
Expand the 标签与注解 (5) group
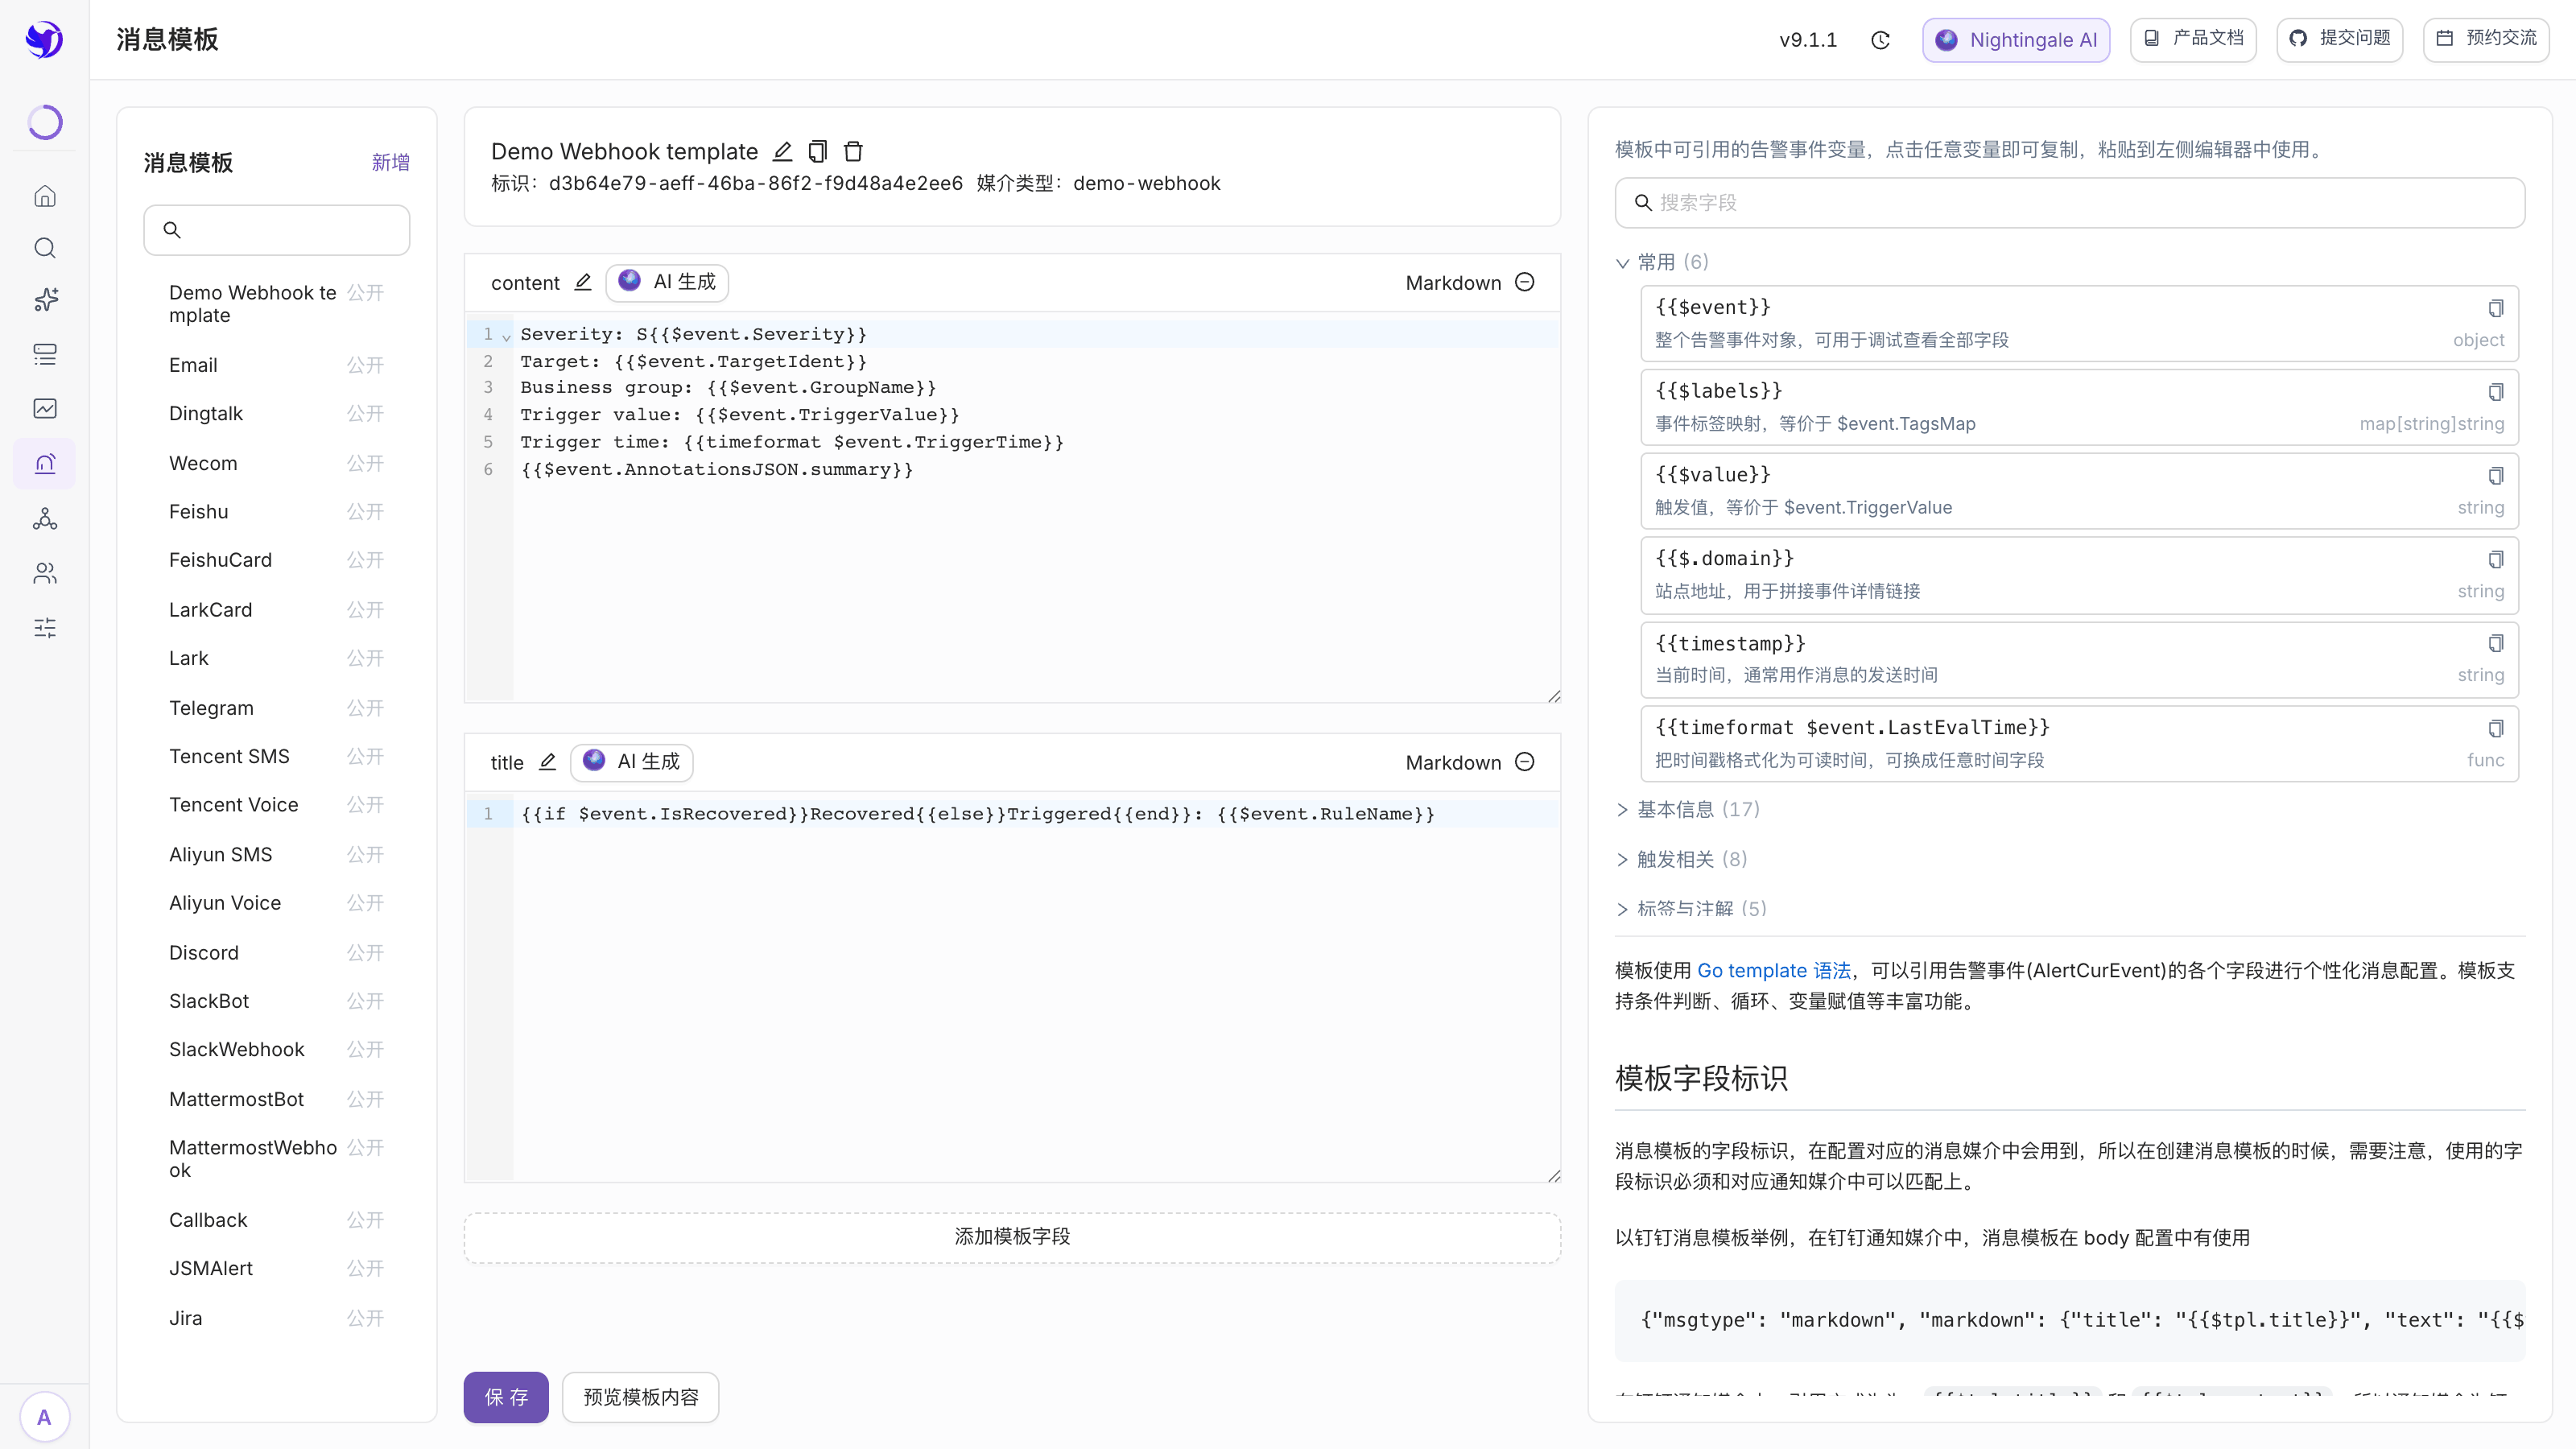coord(1692,908)
